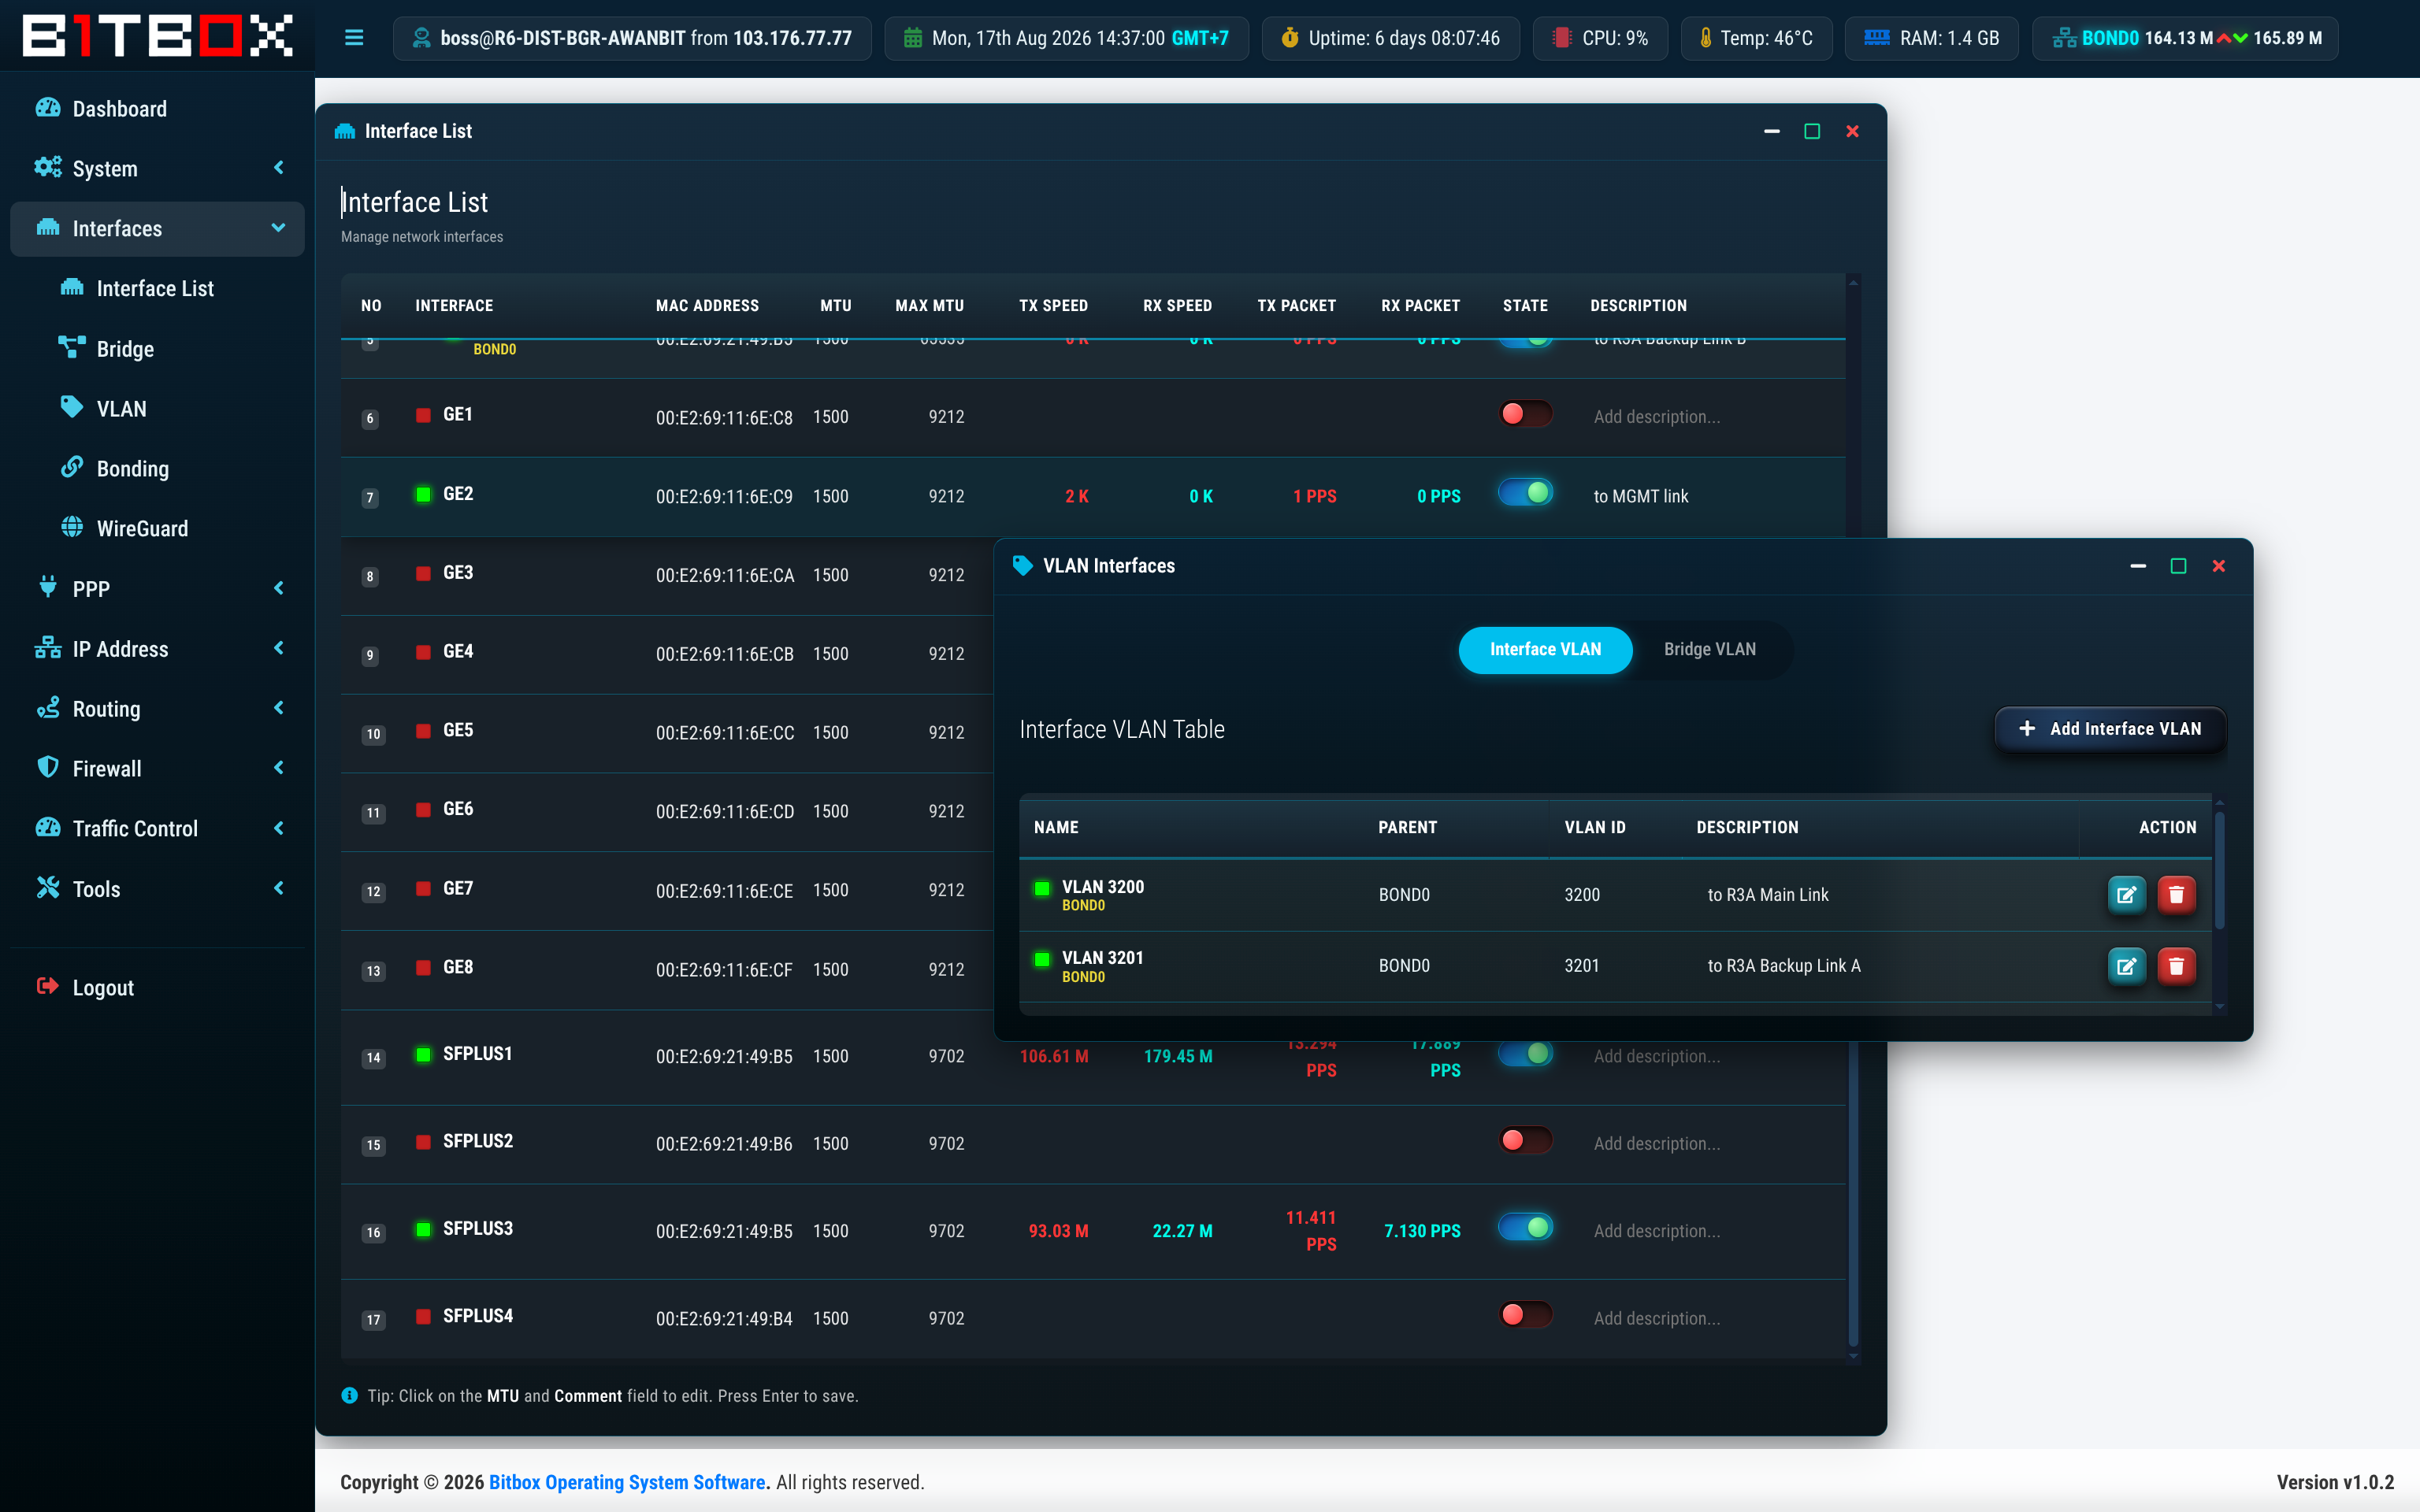Open the VLAN tag item in sidebar
The height and width of the screenshot is (1512, 2420).
pos(121,409)
